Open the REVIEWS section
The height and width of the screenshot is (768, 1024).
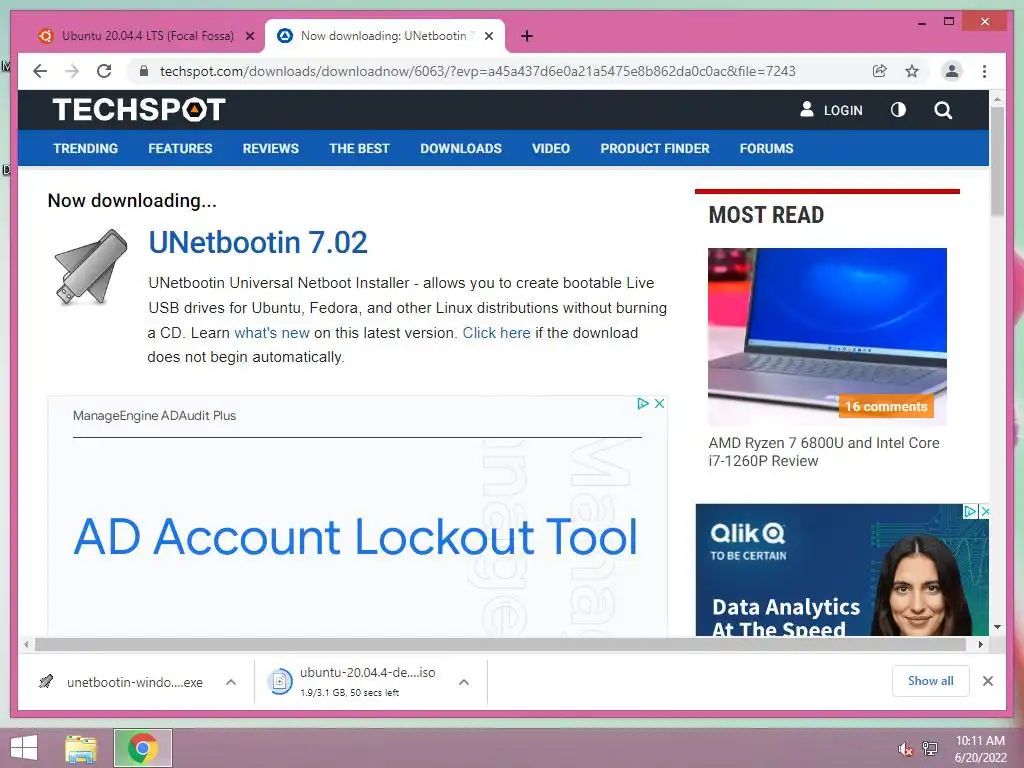[270, 148]
